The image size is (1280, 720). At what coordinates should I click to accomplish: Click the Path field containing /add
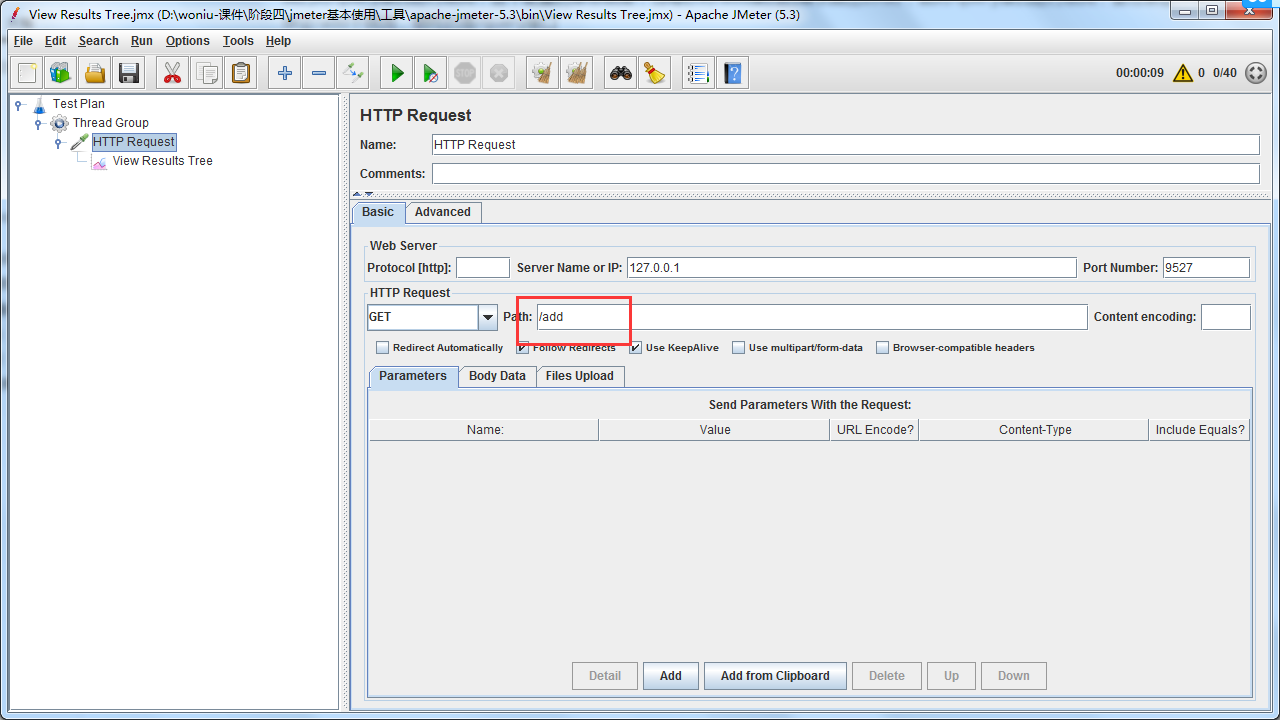(x=811, y=317)
